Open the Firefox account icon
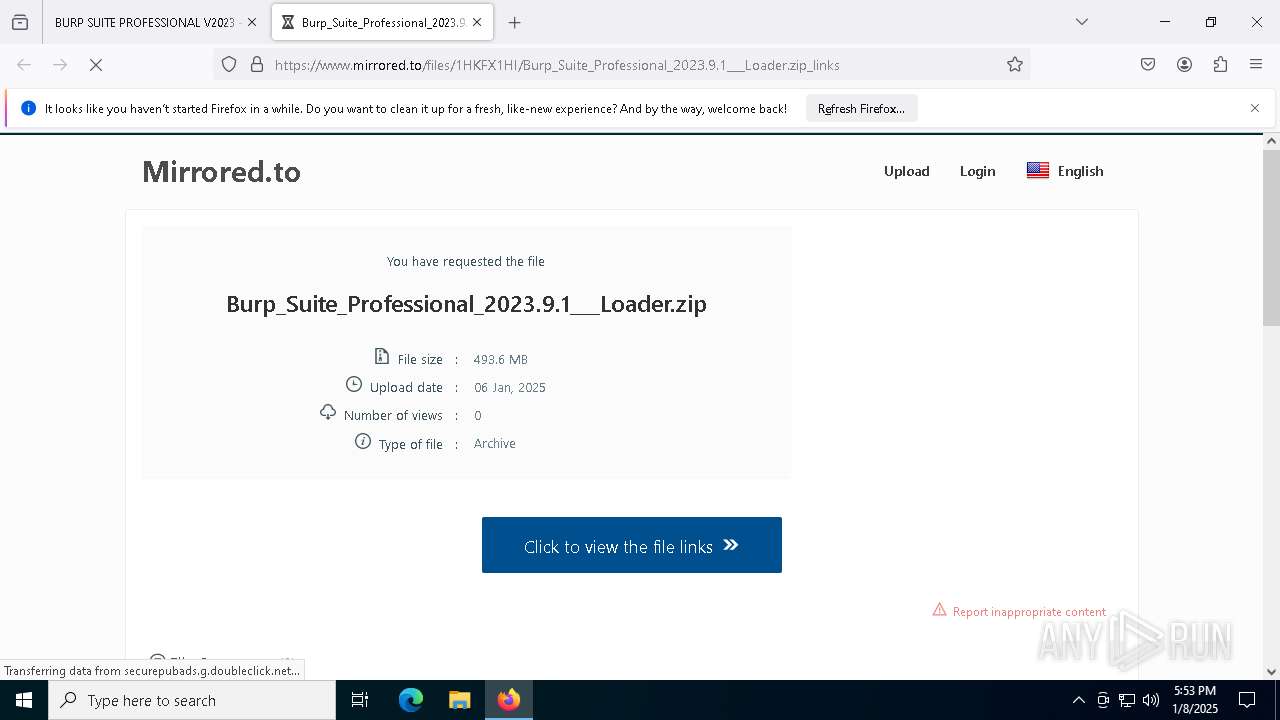 1184,65
